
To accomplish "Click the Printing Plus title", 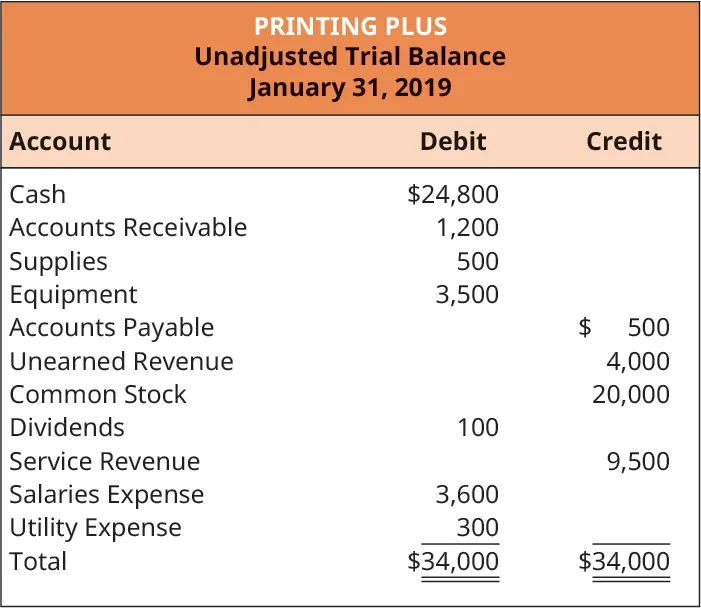I will click(x=350, y=25).
